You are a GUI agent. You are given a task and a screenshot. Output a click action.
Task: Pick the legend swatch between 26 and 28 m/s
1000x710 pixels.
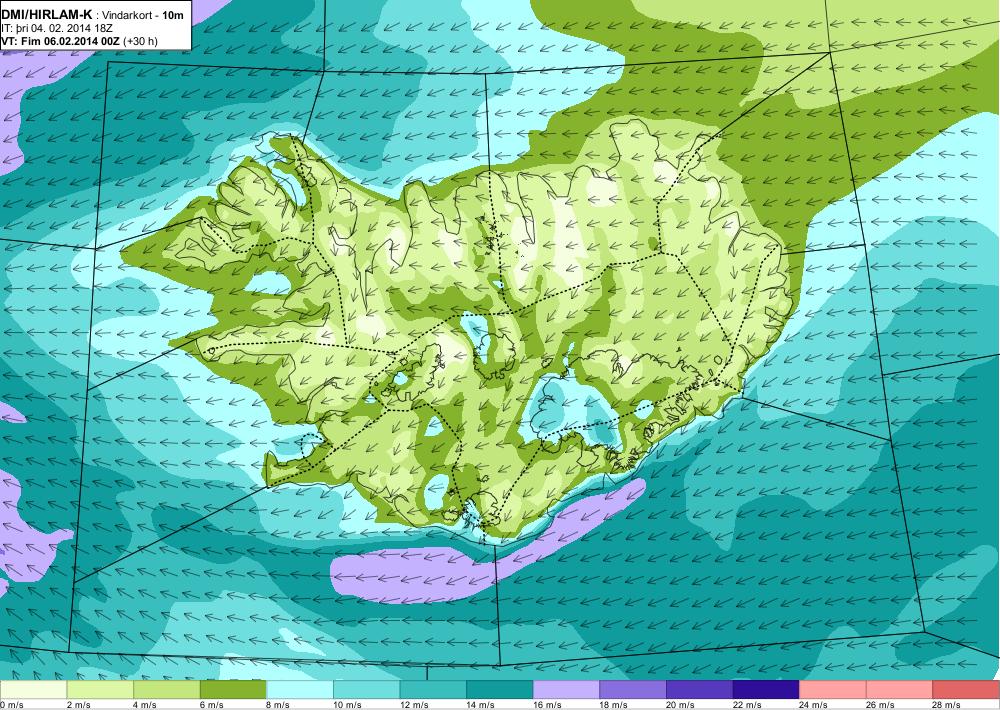(x=900, y=690)
